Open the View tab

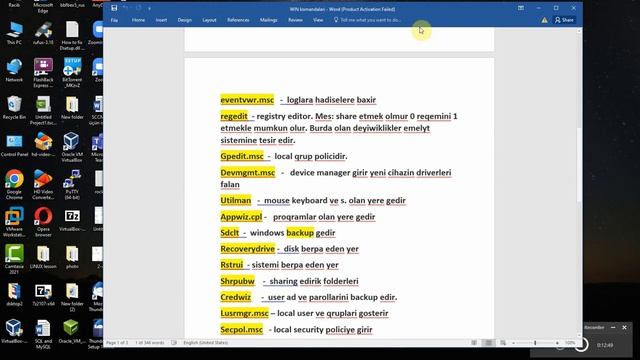tap(318, 20)
